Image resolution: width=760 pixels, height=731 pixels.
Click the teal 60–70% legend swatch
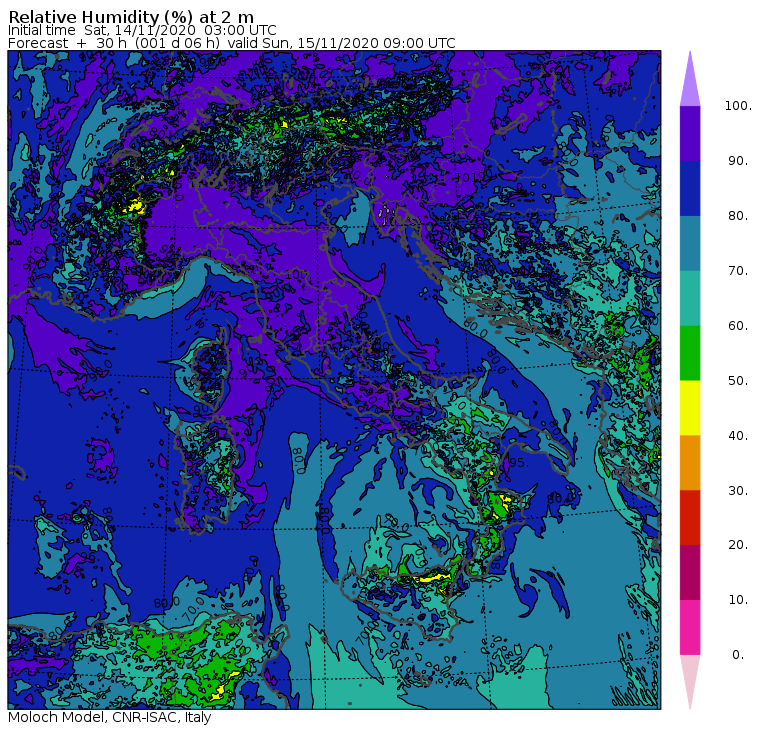click(x=690, y=298)
